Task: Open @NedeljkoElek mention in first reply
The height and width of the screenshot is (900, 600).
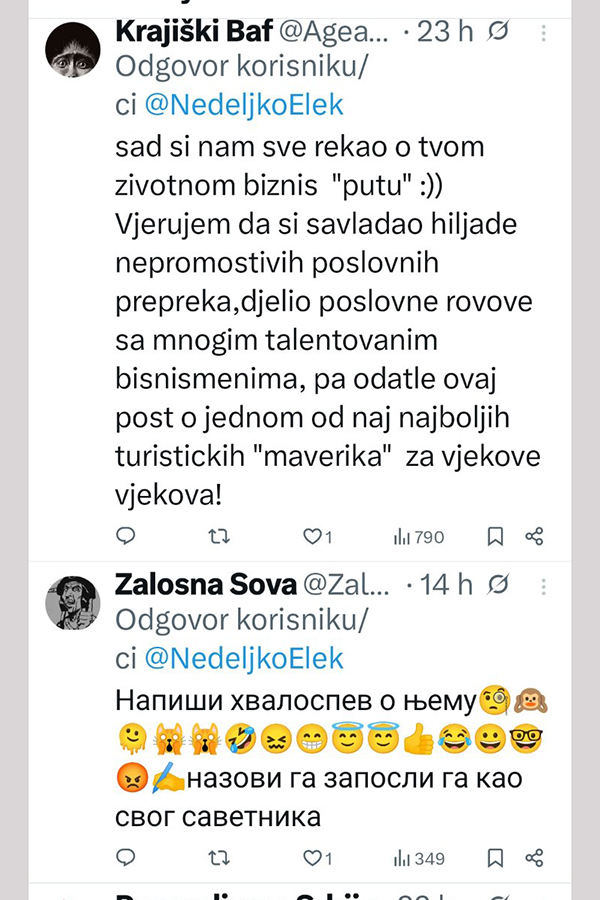Action: pos(244,104)
